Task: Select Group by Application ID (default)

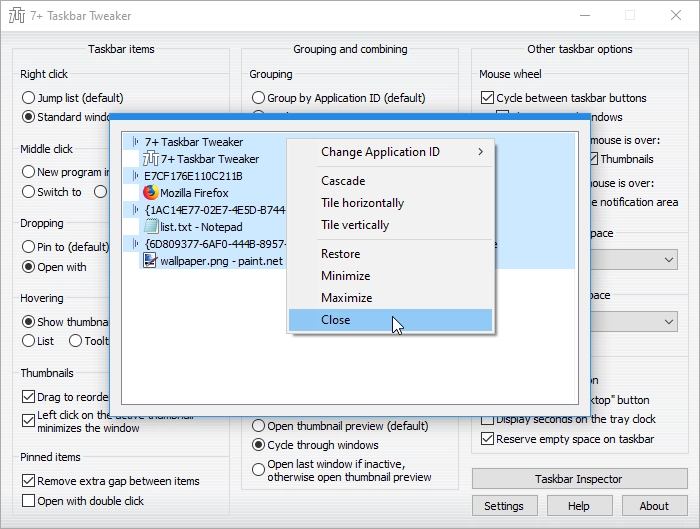Action: [x=258, y=98]
